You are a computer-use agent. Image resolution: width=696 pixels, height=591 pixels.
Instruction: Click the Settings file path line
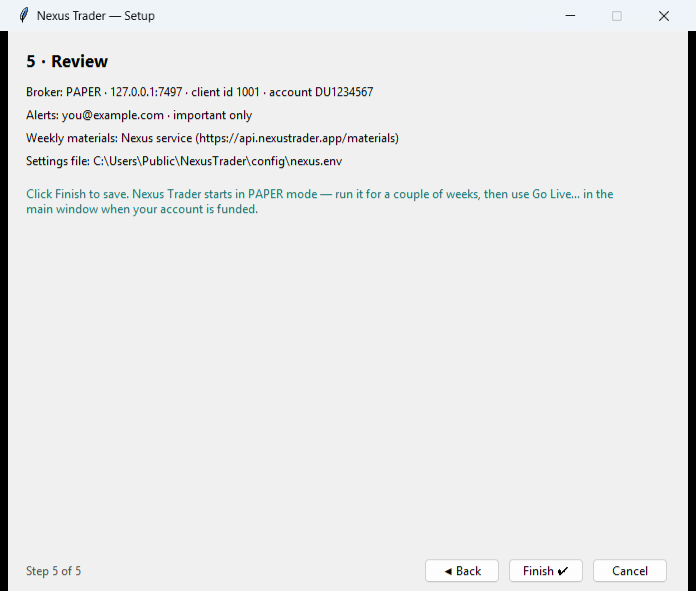184,161
